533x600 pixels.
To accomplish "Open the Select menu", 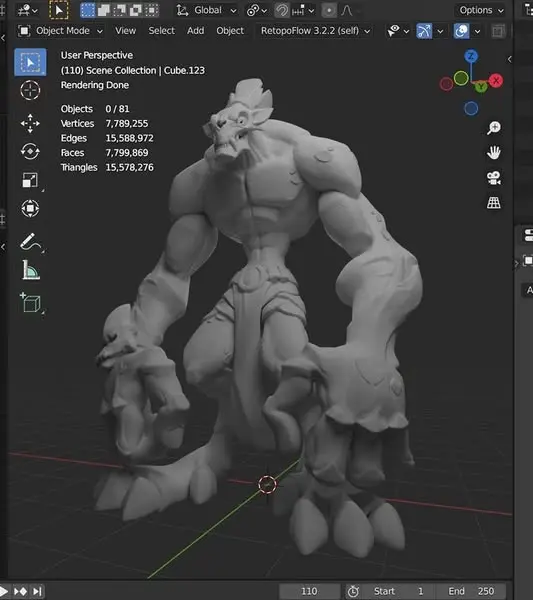I will pyautogui.click(x=161, y=31).
